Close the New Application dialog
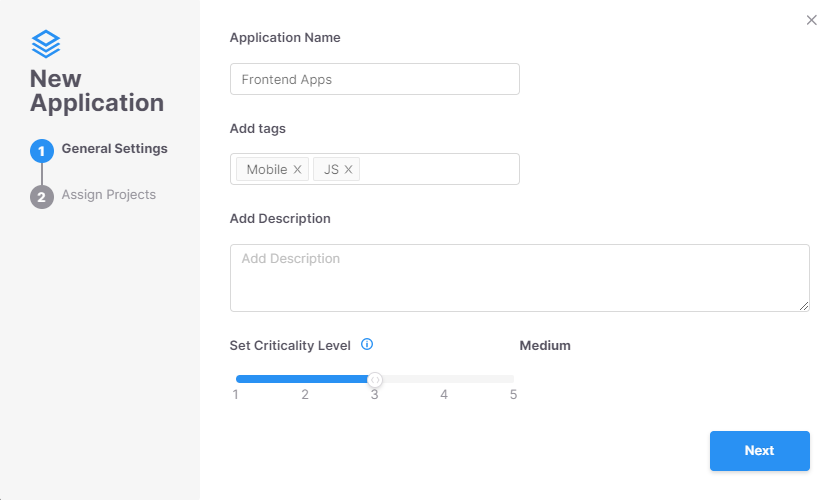Image resolution: width=837 pixels, height=500 pixels. click(811, 20)
